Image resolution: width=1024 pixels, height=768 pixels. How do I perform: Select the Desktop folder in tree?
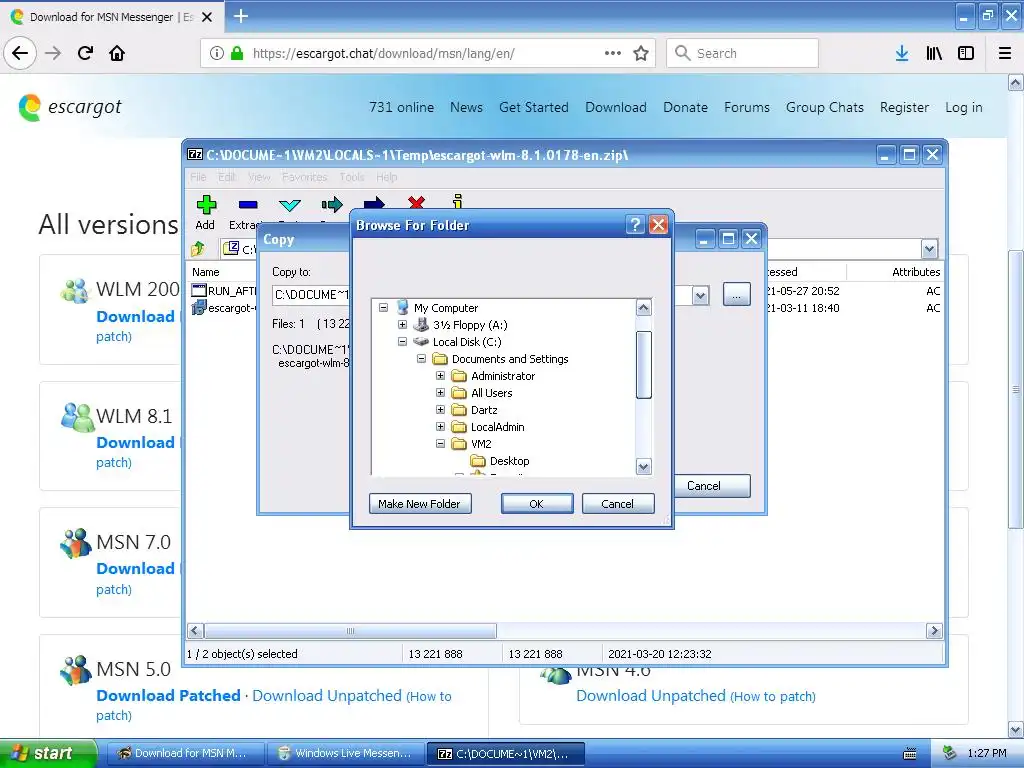509,460
